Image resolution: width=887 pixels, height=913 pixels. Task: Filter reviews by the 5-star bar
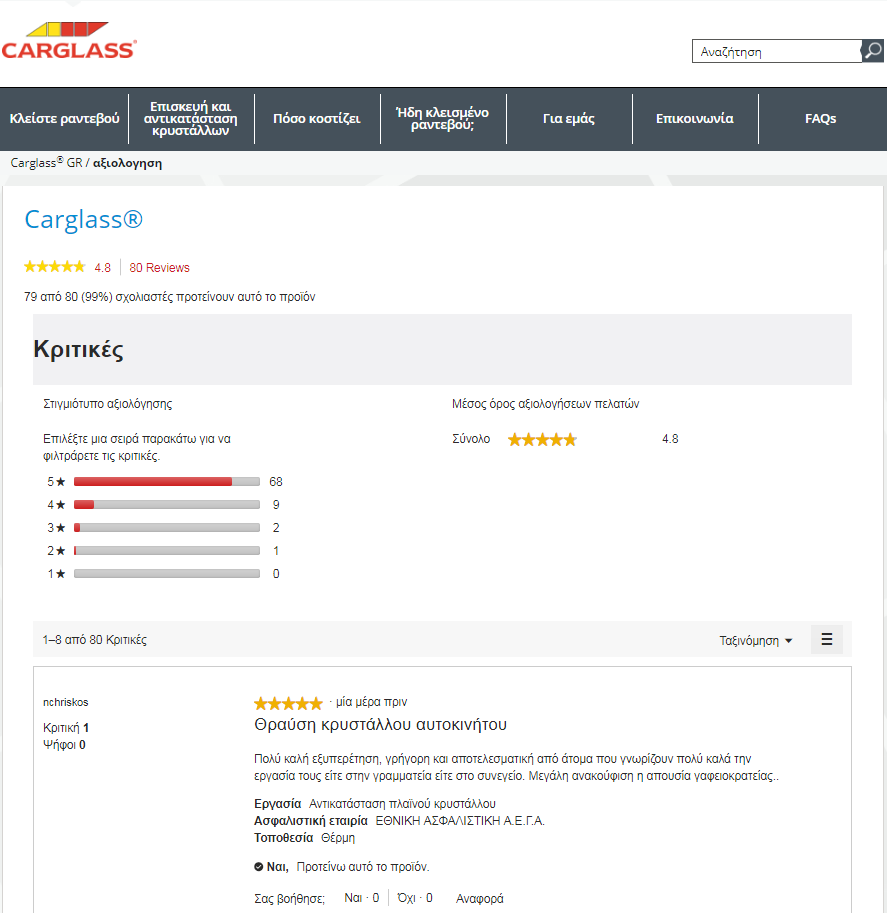(166, 481)
